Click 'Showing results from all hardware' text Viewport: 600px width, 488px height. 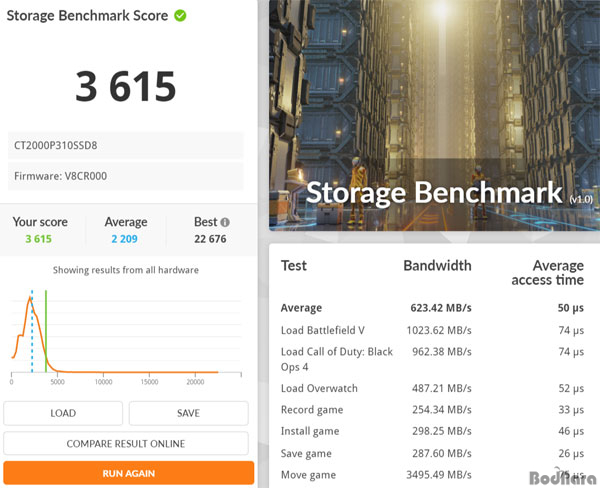tap(126, 270)
